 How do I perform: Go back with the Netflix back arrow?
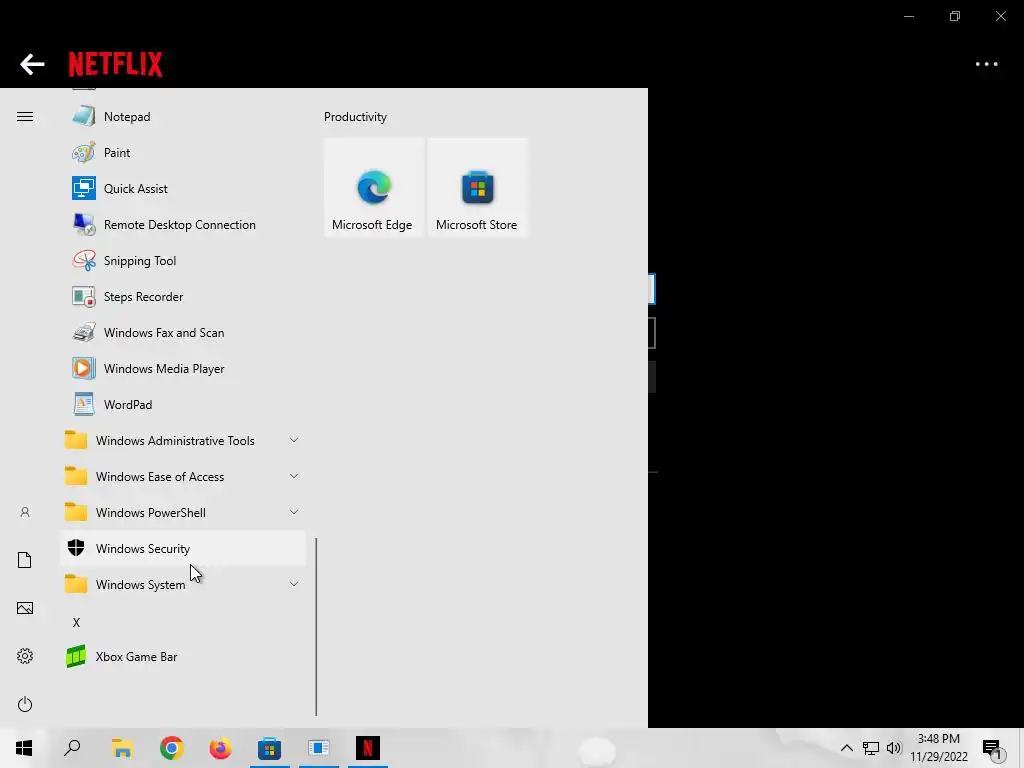coord(32,64)
